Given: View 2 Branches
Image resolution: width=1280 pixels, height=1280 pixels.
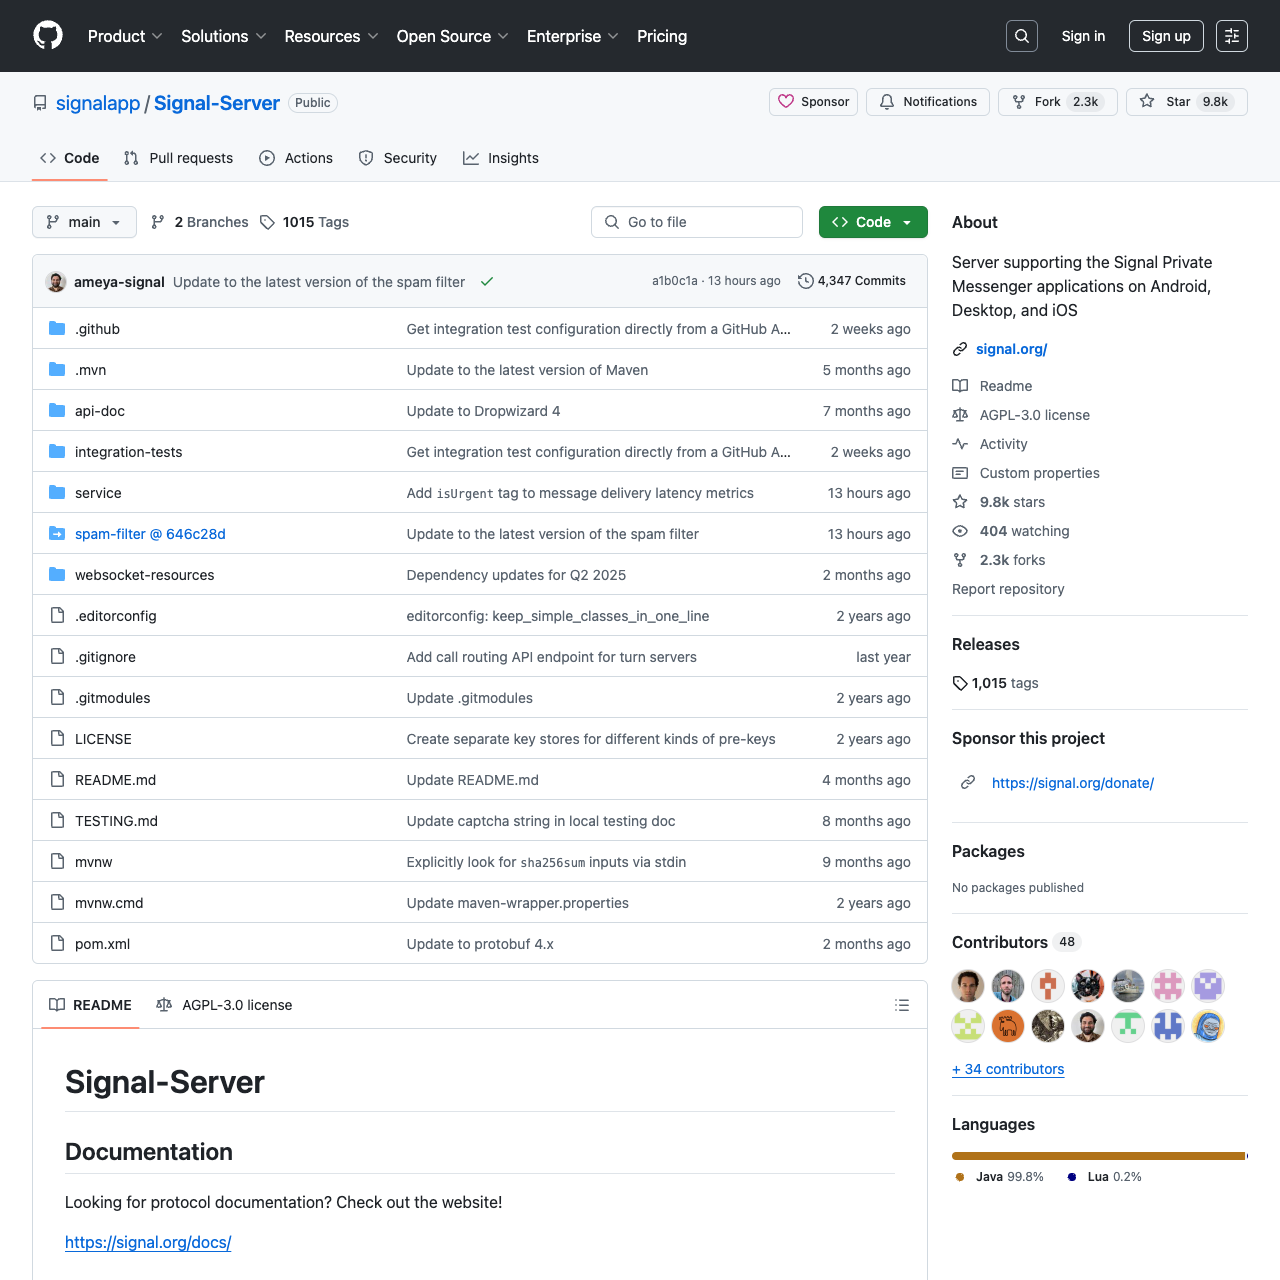Looking at the screenshot, I should click(200, 222).
